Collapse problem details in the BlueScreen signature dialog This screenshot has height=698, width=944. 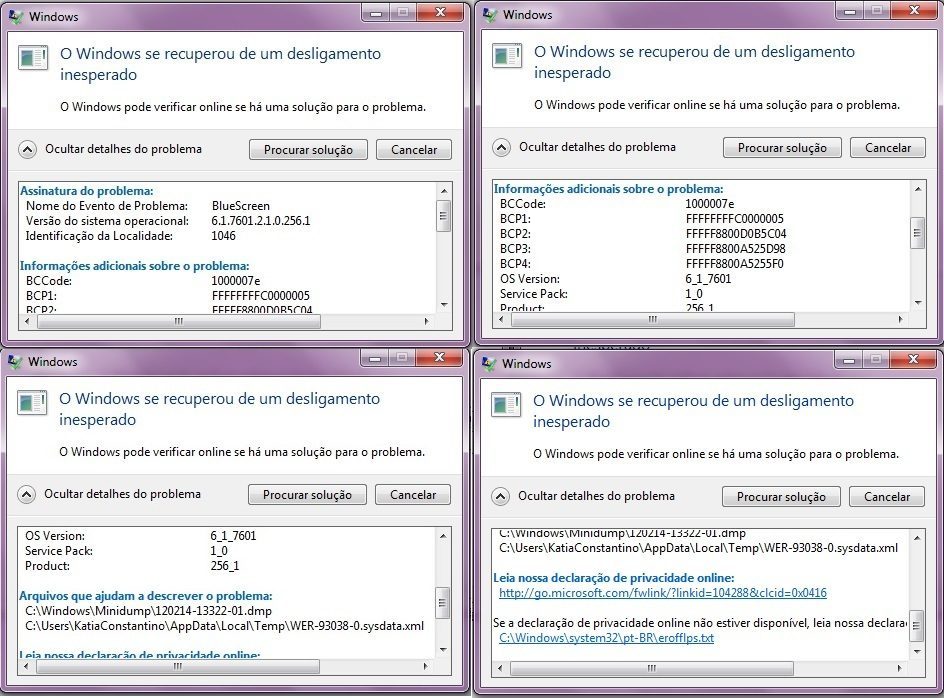[27, 149]
